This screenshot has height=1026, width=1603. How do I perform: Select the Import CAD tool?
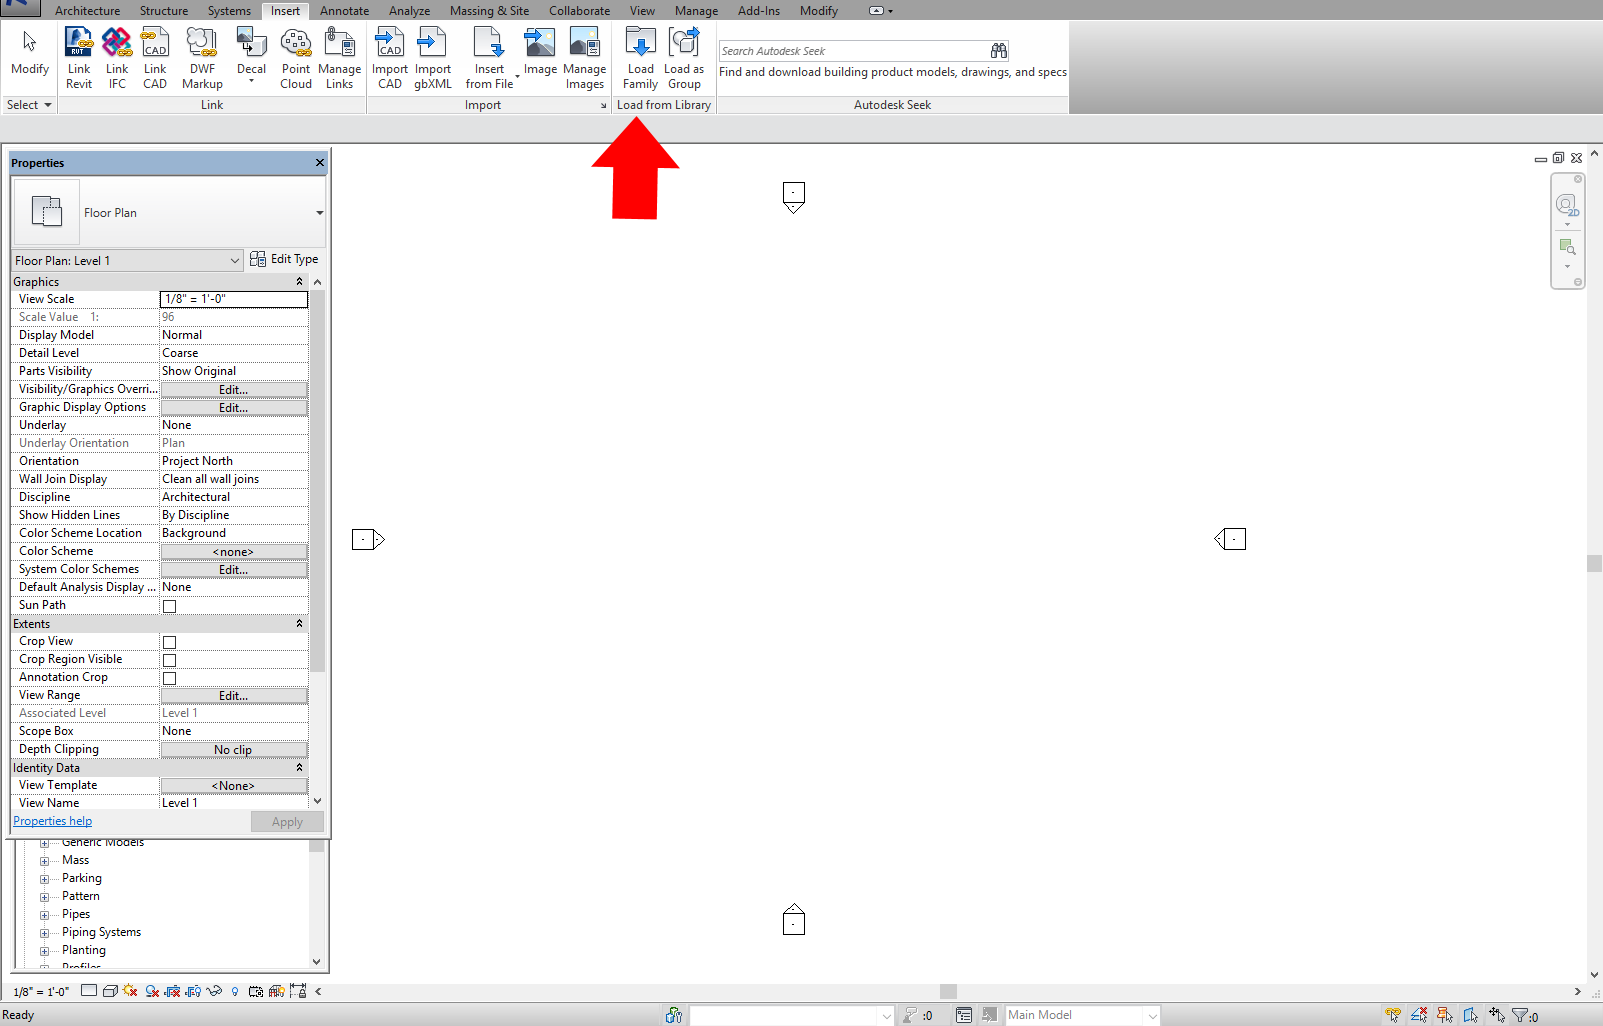tap(389, 55)
